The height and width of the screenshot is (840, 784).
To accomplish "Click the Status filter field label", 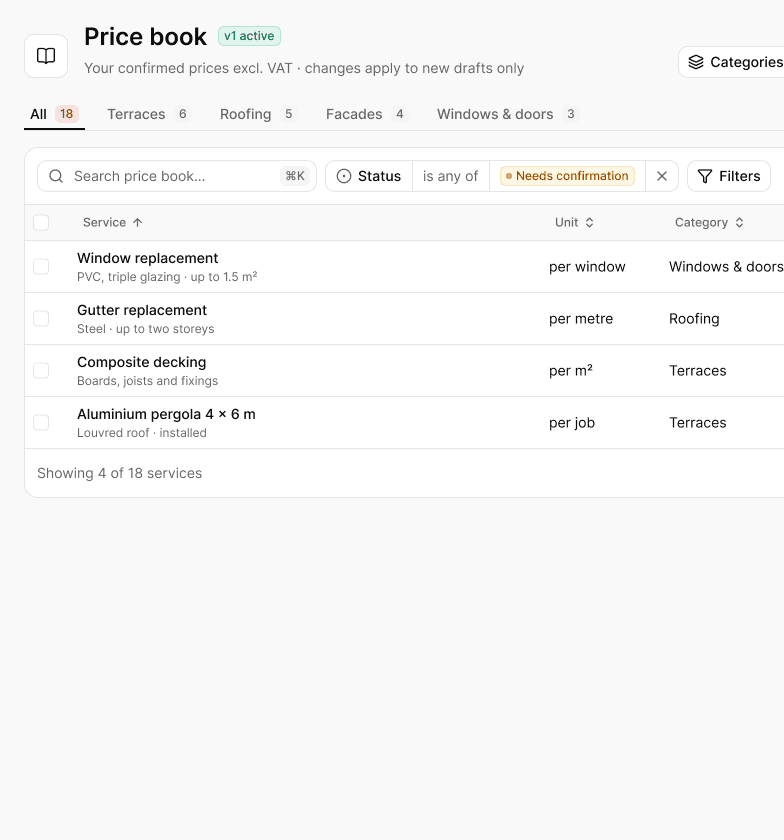I will click(369, 176).
